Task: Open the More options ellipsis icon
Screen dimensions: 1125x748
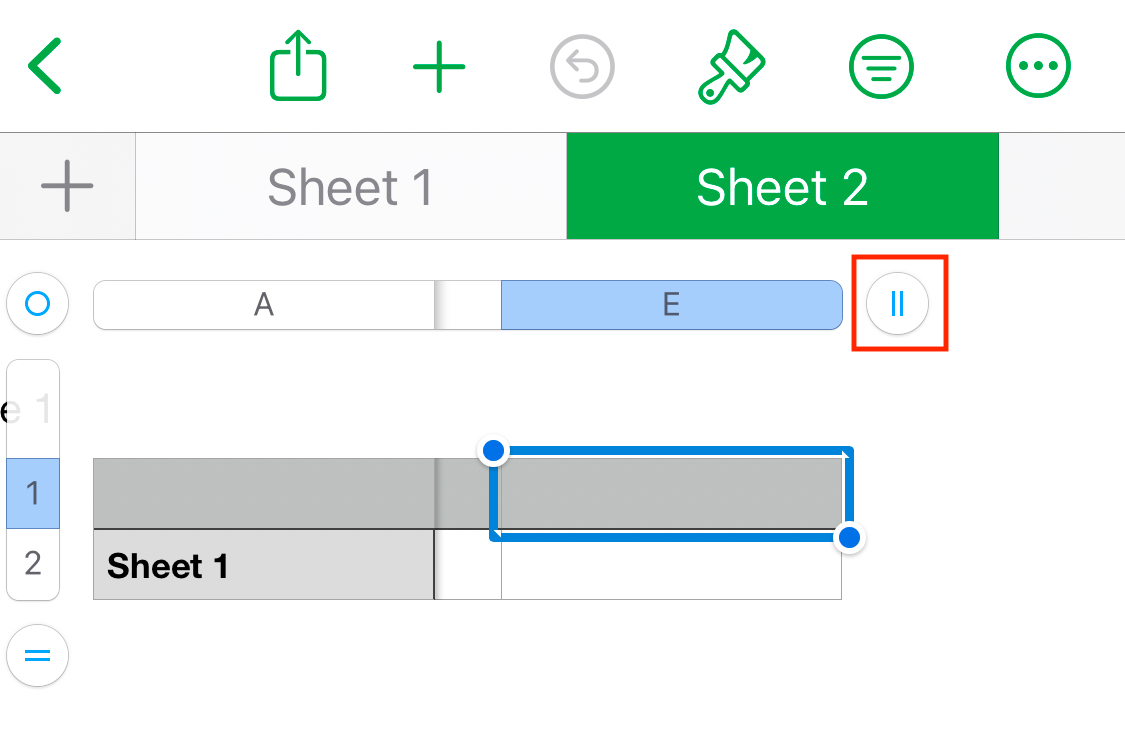Action: [1038, 66]
